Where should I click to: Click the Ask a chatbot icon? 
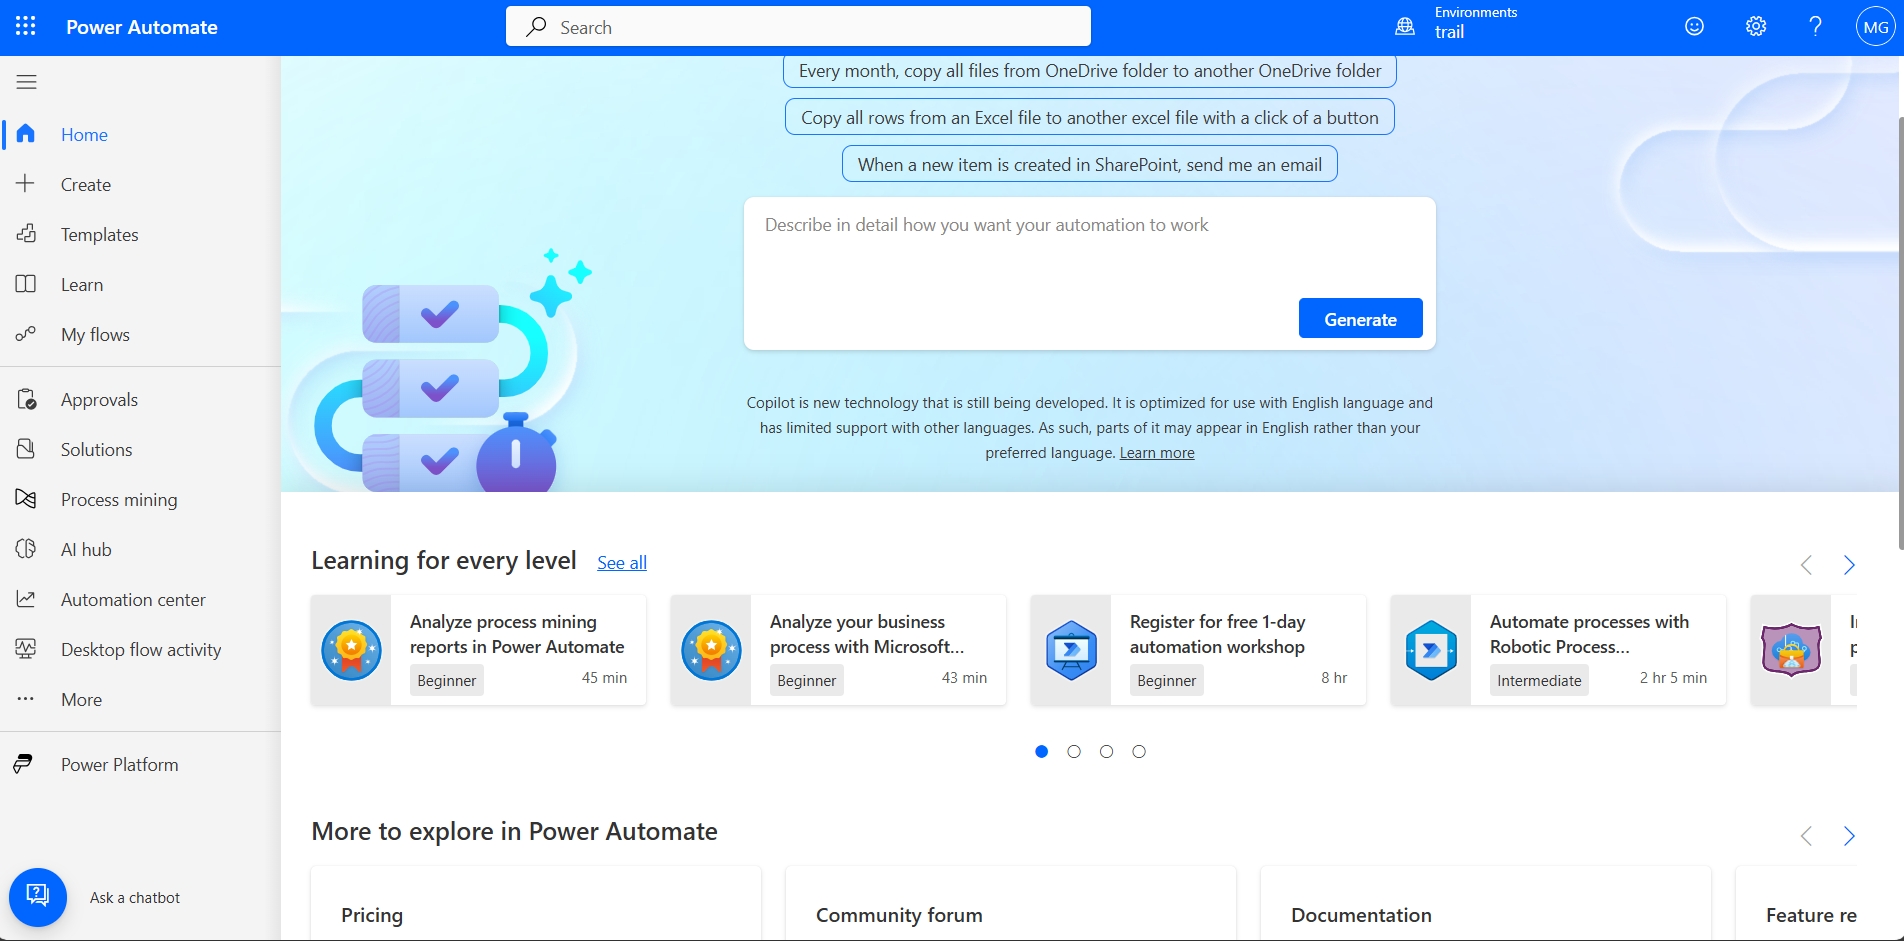tap(38, 897)
